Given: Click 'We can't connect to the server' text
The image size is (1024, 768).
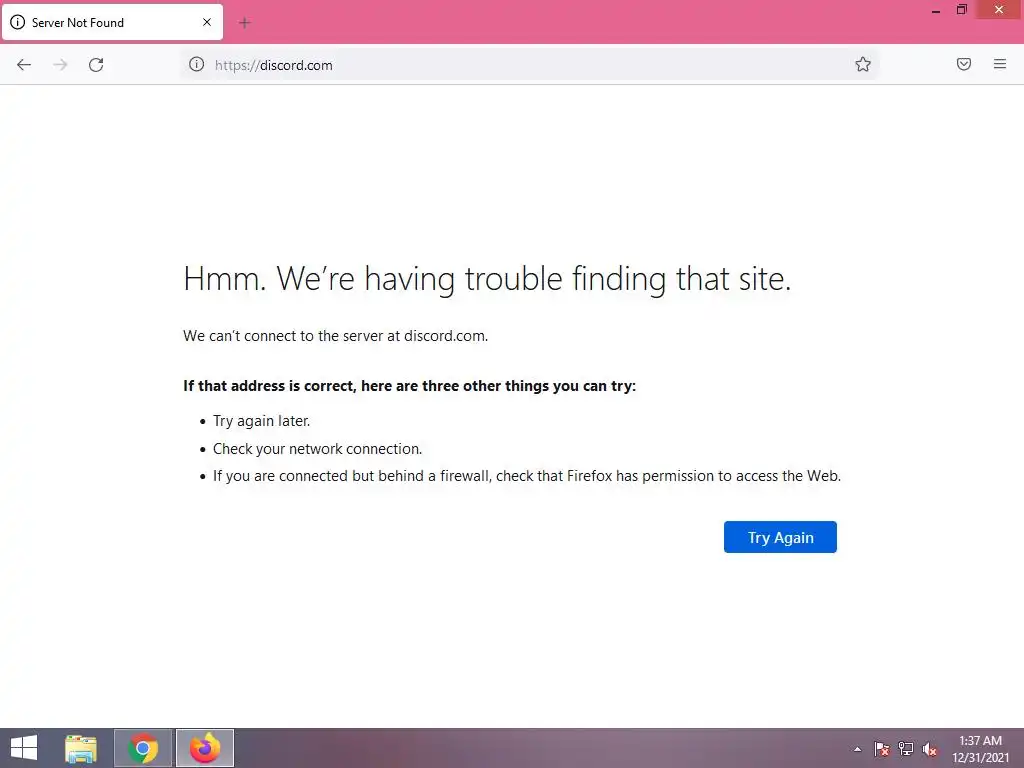Looking at the screenshot, I should (x=336, y=336).
